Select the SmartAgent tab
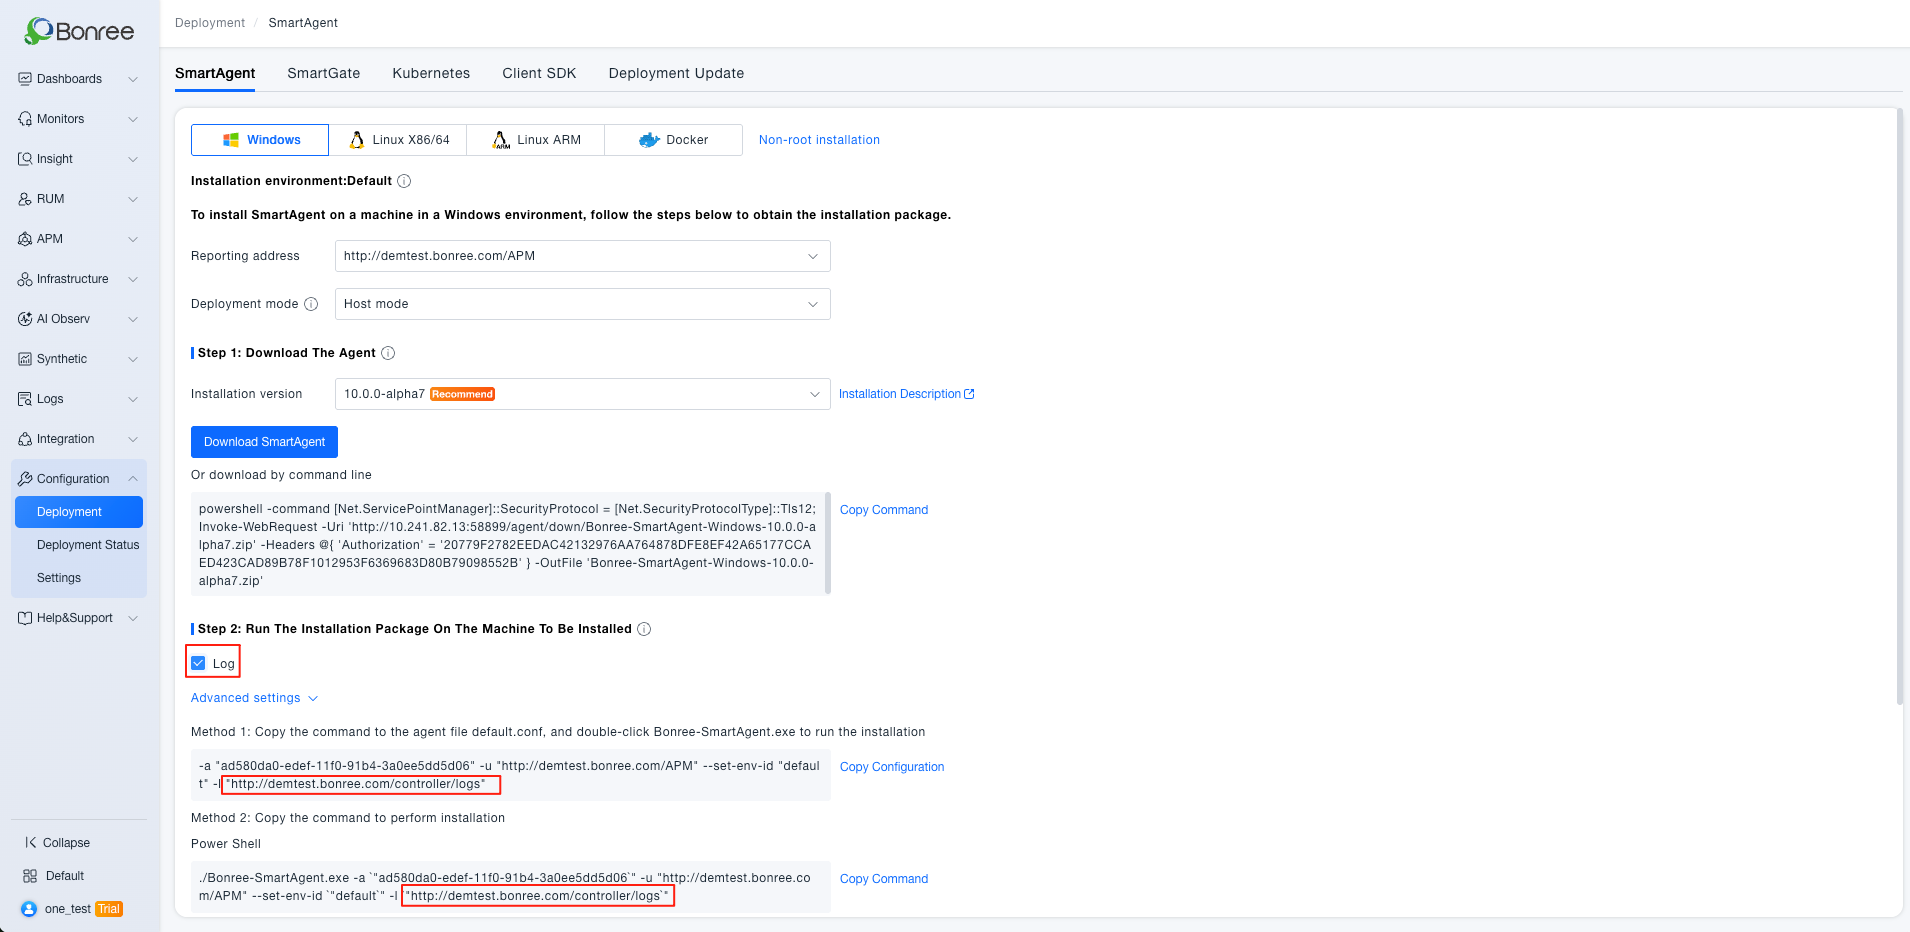Viewport: 1910px width, 932px height. point(215,73)
